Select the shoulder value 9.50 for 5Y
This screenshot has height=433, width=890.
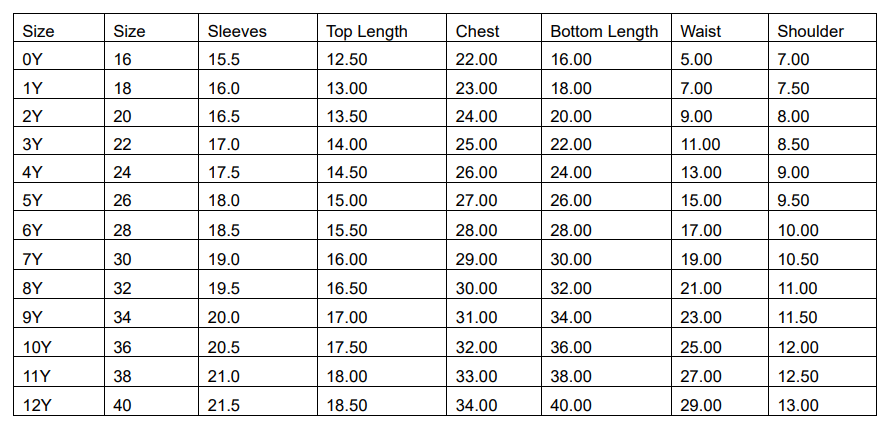pyautogui.click(x=793, y=204)
